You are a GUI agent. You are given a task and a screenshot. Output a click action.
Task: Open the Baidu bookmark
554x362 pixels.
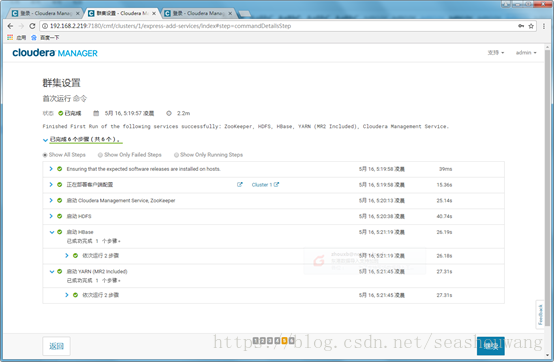(45, 37)
